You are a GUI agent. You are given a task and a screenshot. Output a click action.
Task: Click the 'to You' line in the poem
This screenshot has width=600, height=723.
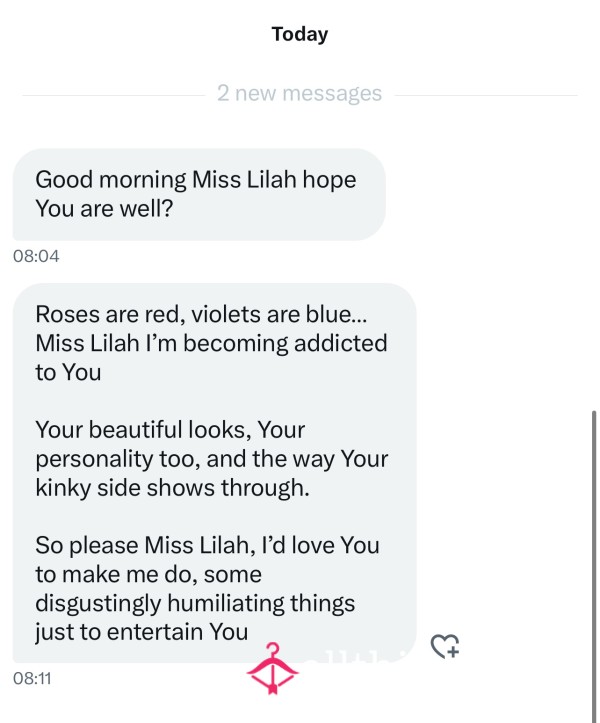[68, 372]
